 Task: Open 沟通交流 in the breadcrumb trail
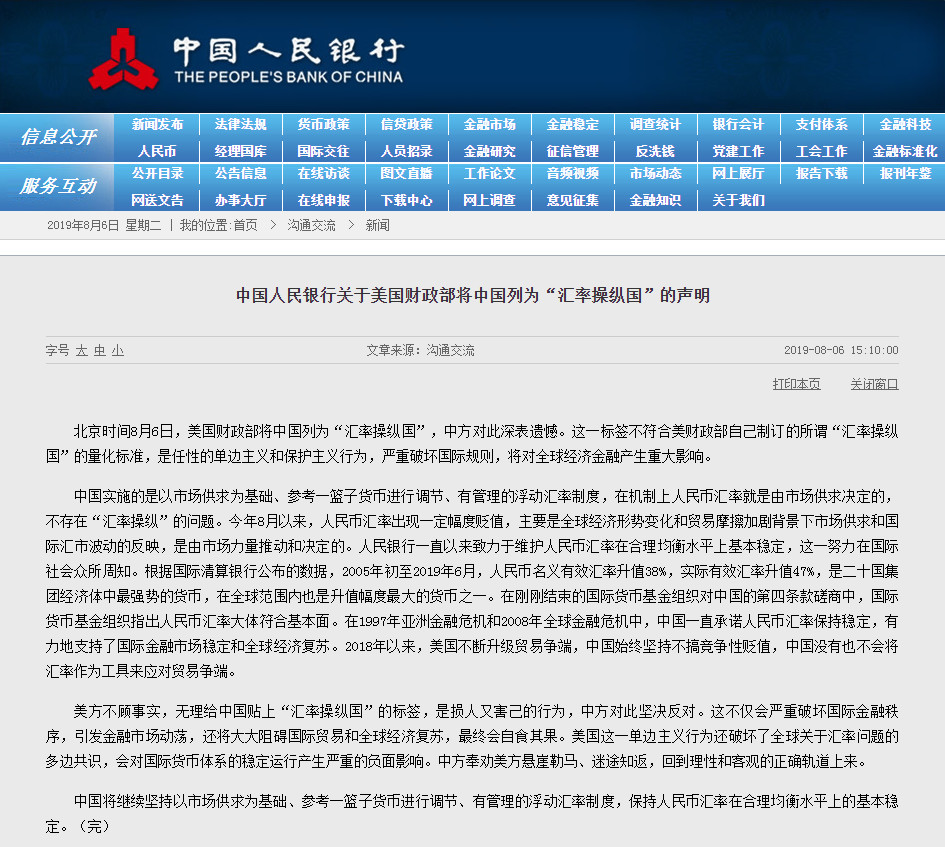(311, 226)
